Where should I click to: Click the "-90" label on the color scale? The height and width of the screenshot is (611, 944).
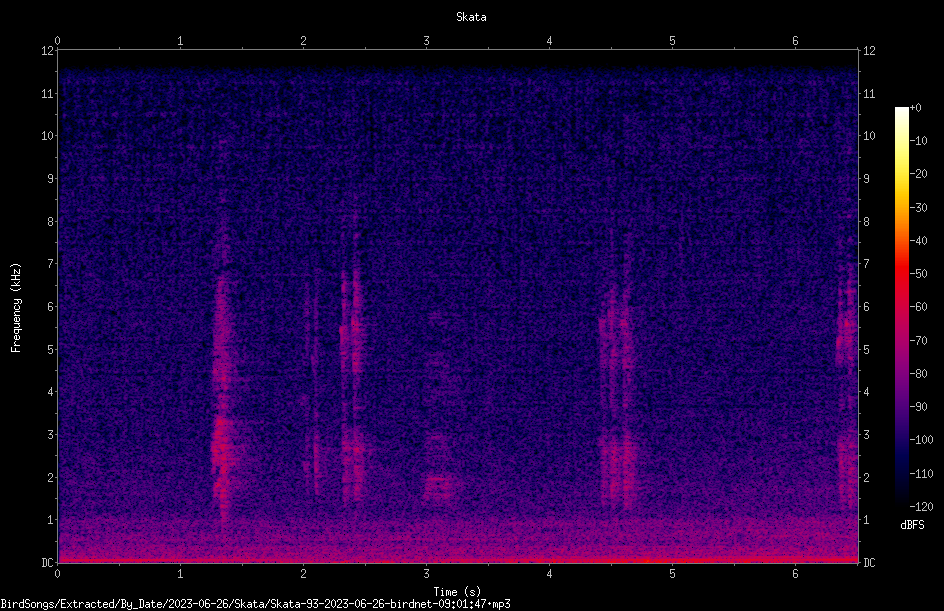(919, 407)
